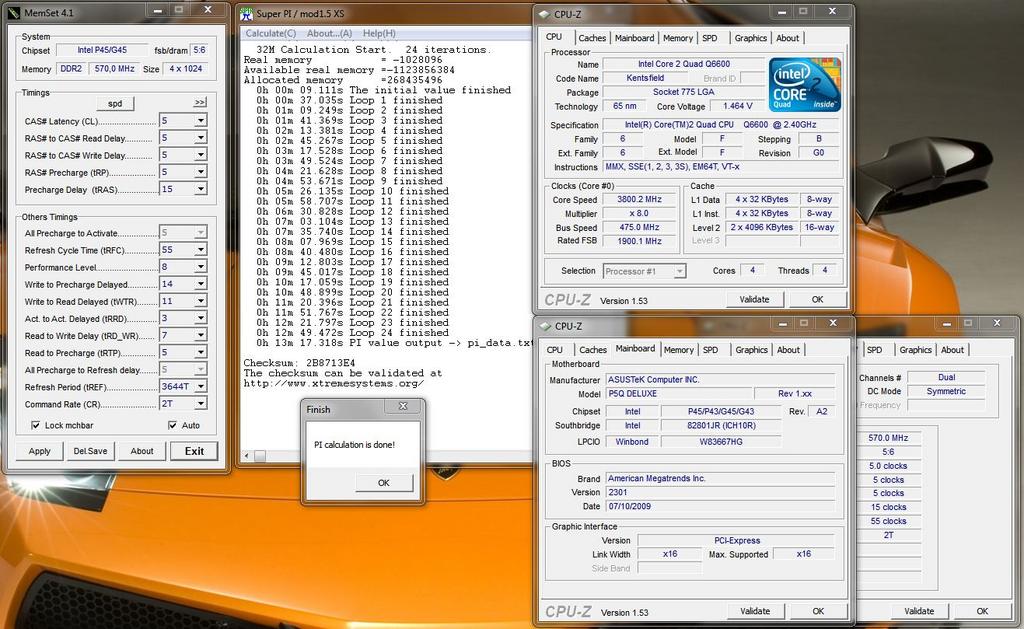Switch to CPU tab in lower CPU-Z window
Screen dimensions: 1024x629
(x=554, y=350)
